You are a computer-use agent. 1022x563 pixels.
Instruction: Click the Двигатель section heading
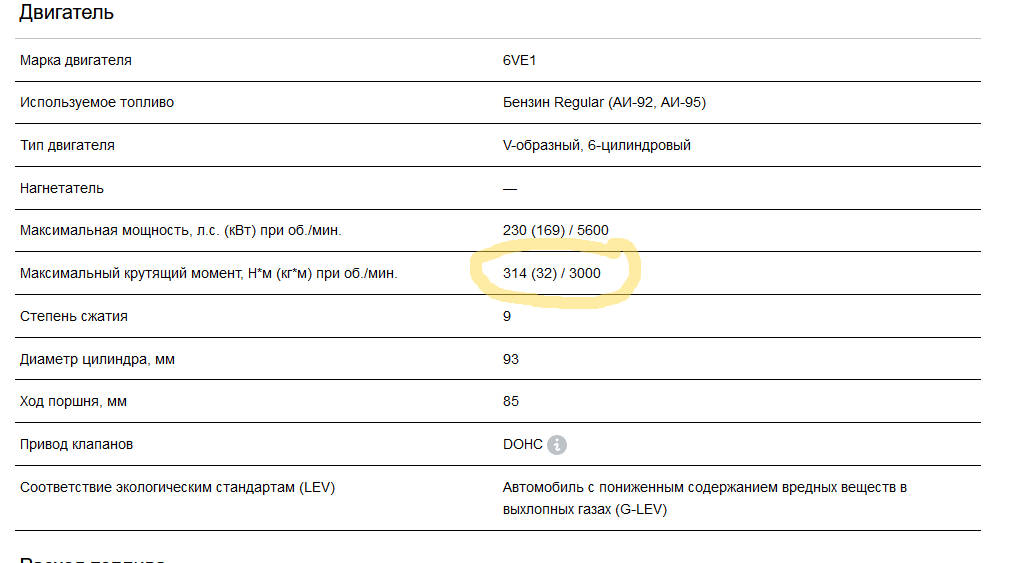pos(66,12)
